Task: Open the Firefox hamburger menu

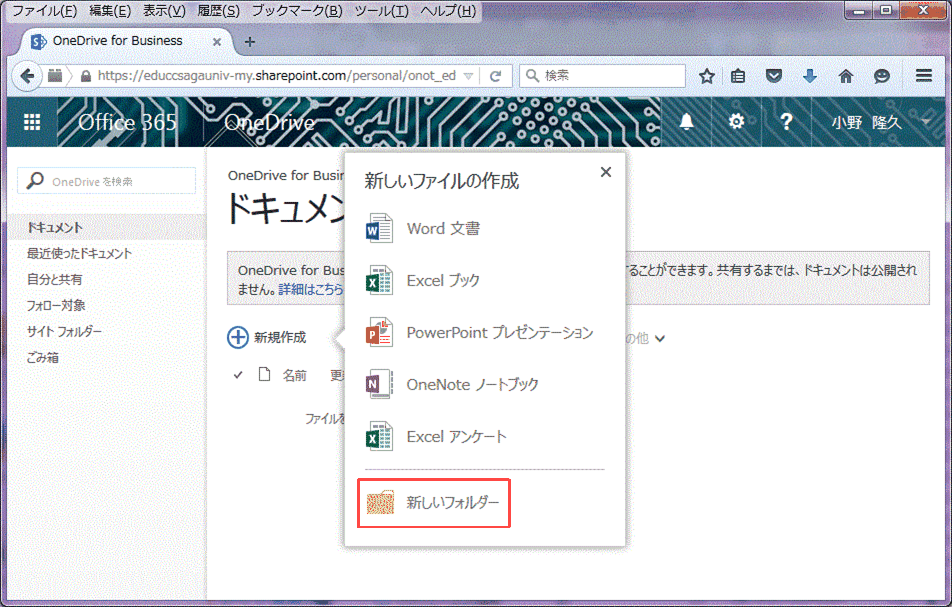Action: pos(924,75)
